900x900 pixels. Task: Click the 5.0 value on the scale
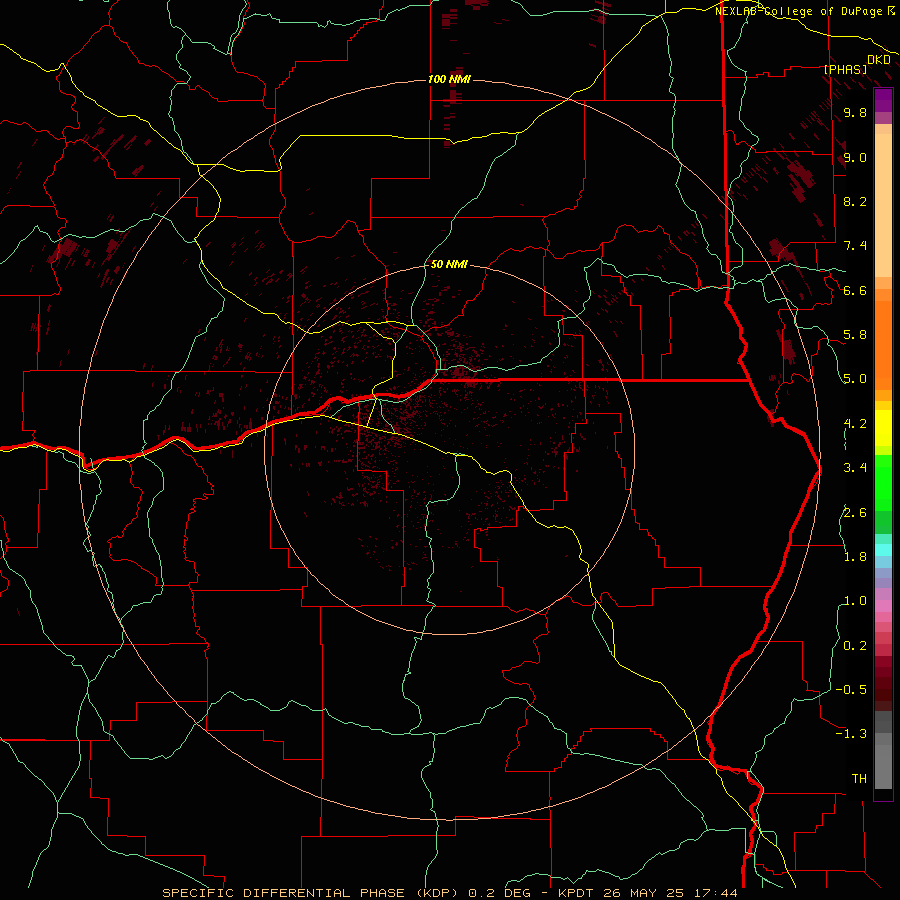point(855,379)
